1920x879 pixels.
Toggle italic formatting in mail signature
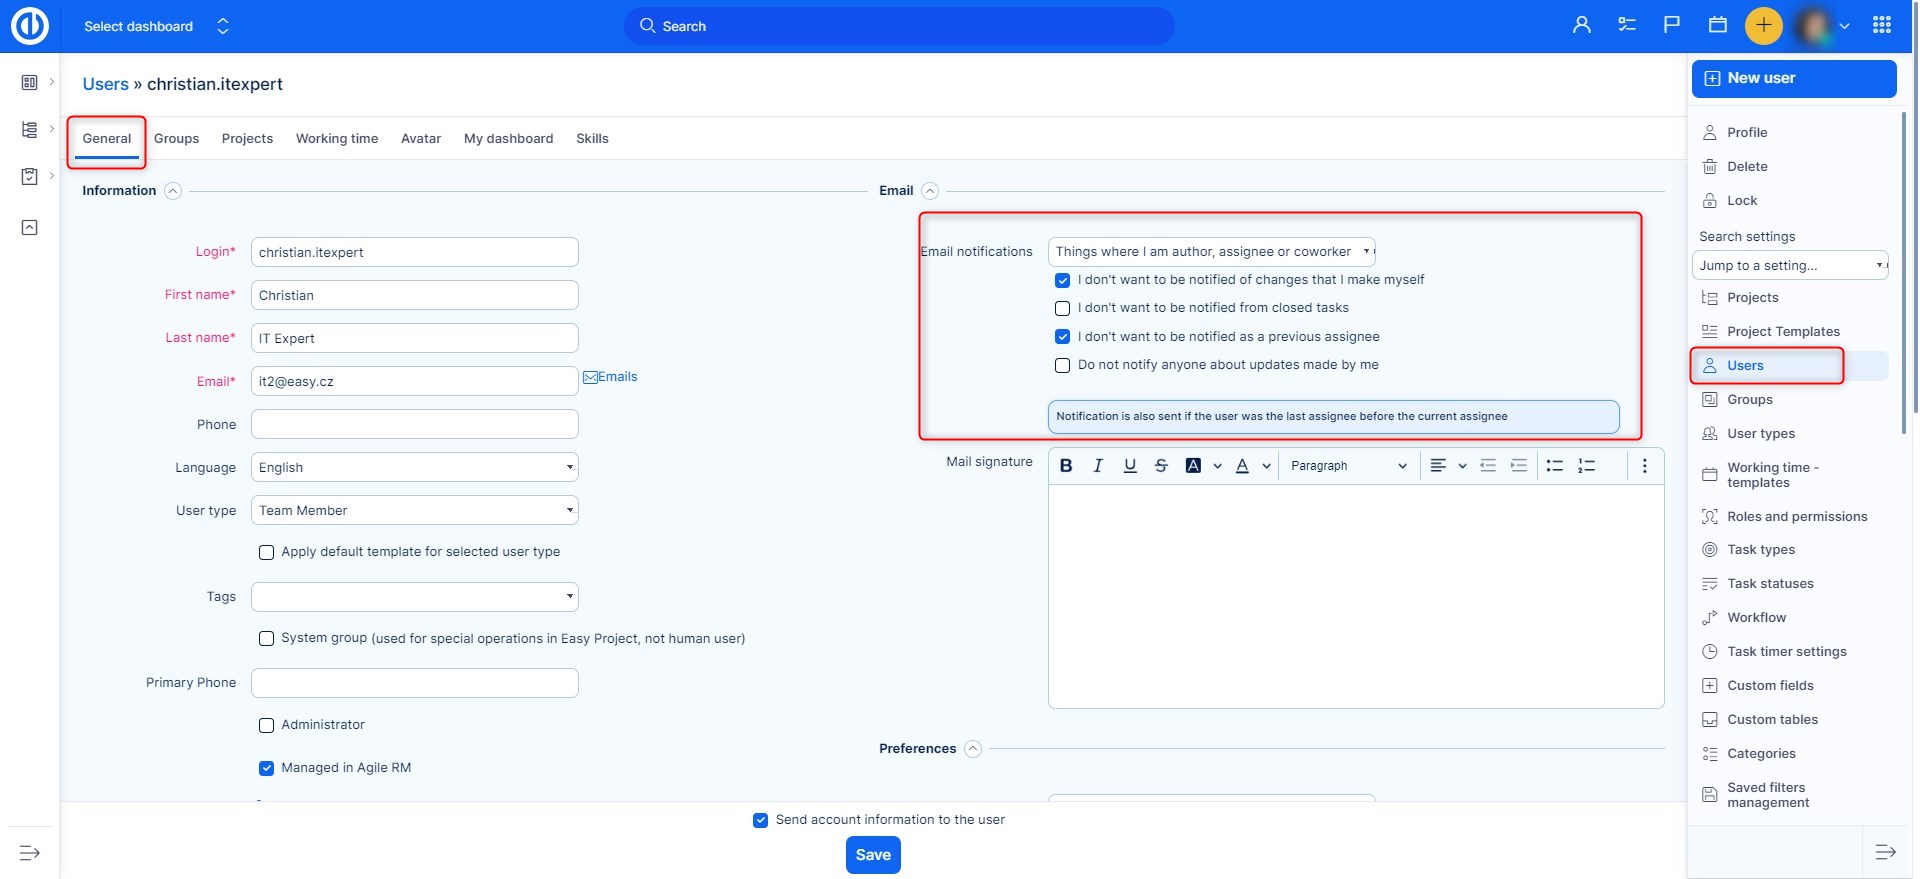coord(1098,466)
